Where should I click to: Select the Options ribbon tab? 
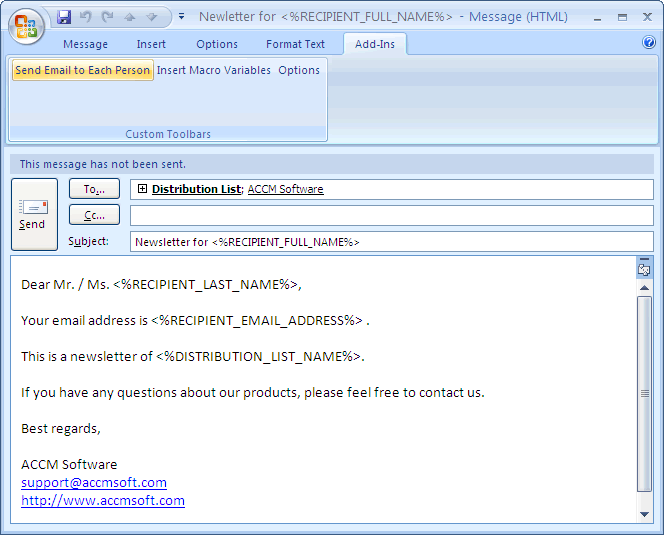217,44
